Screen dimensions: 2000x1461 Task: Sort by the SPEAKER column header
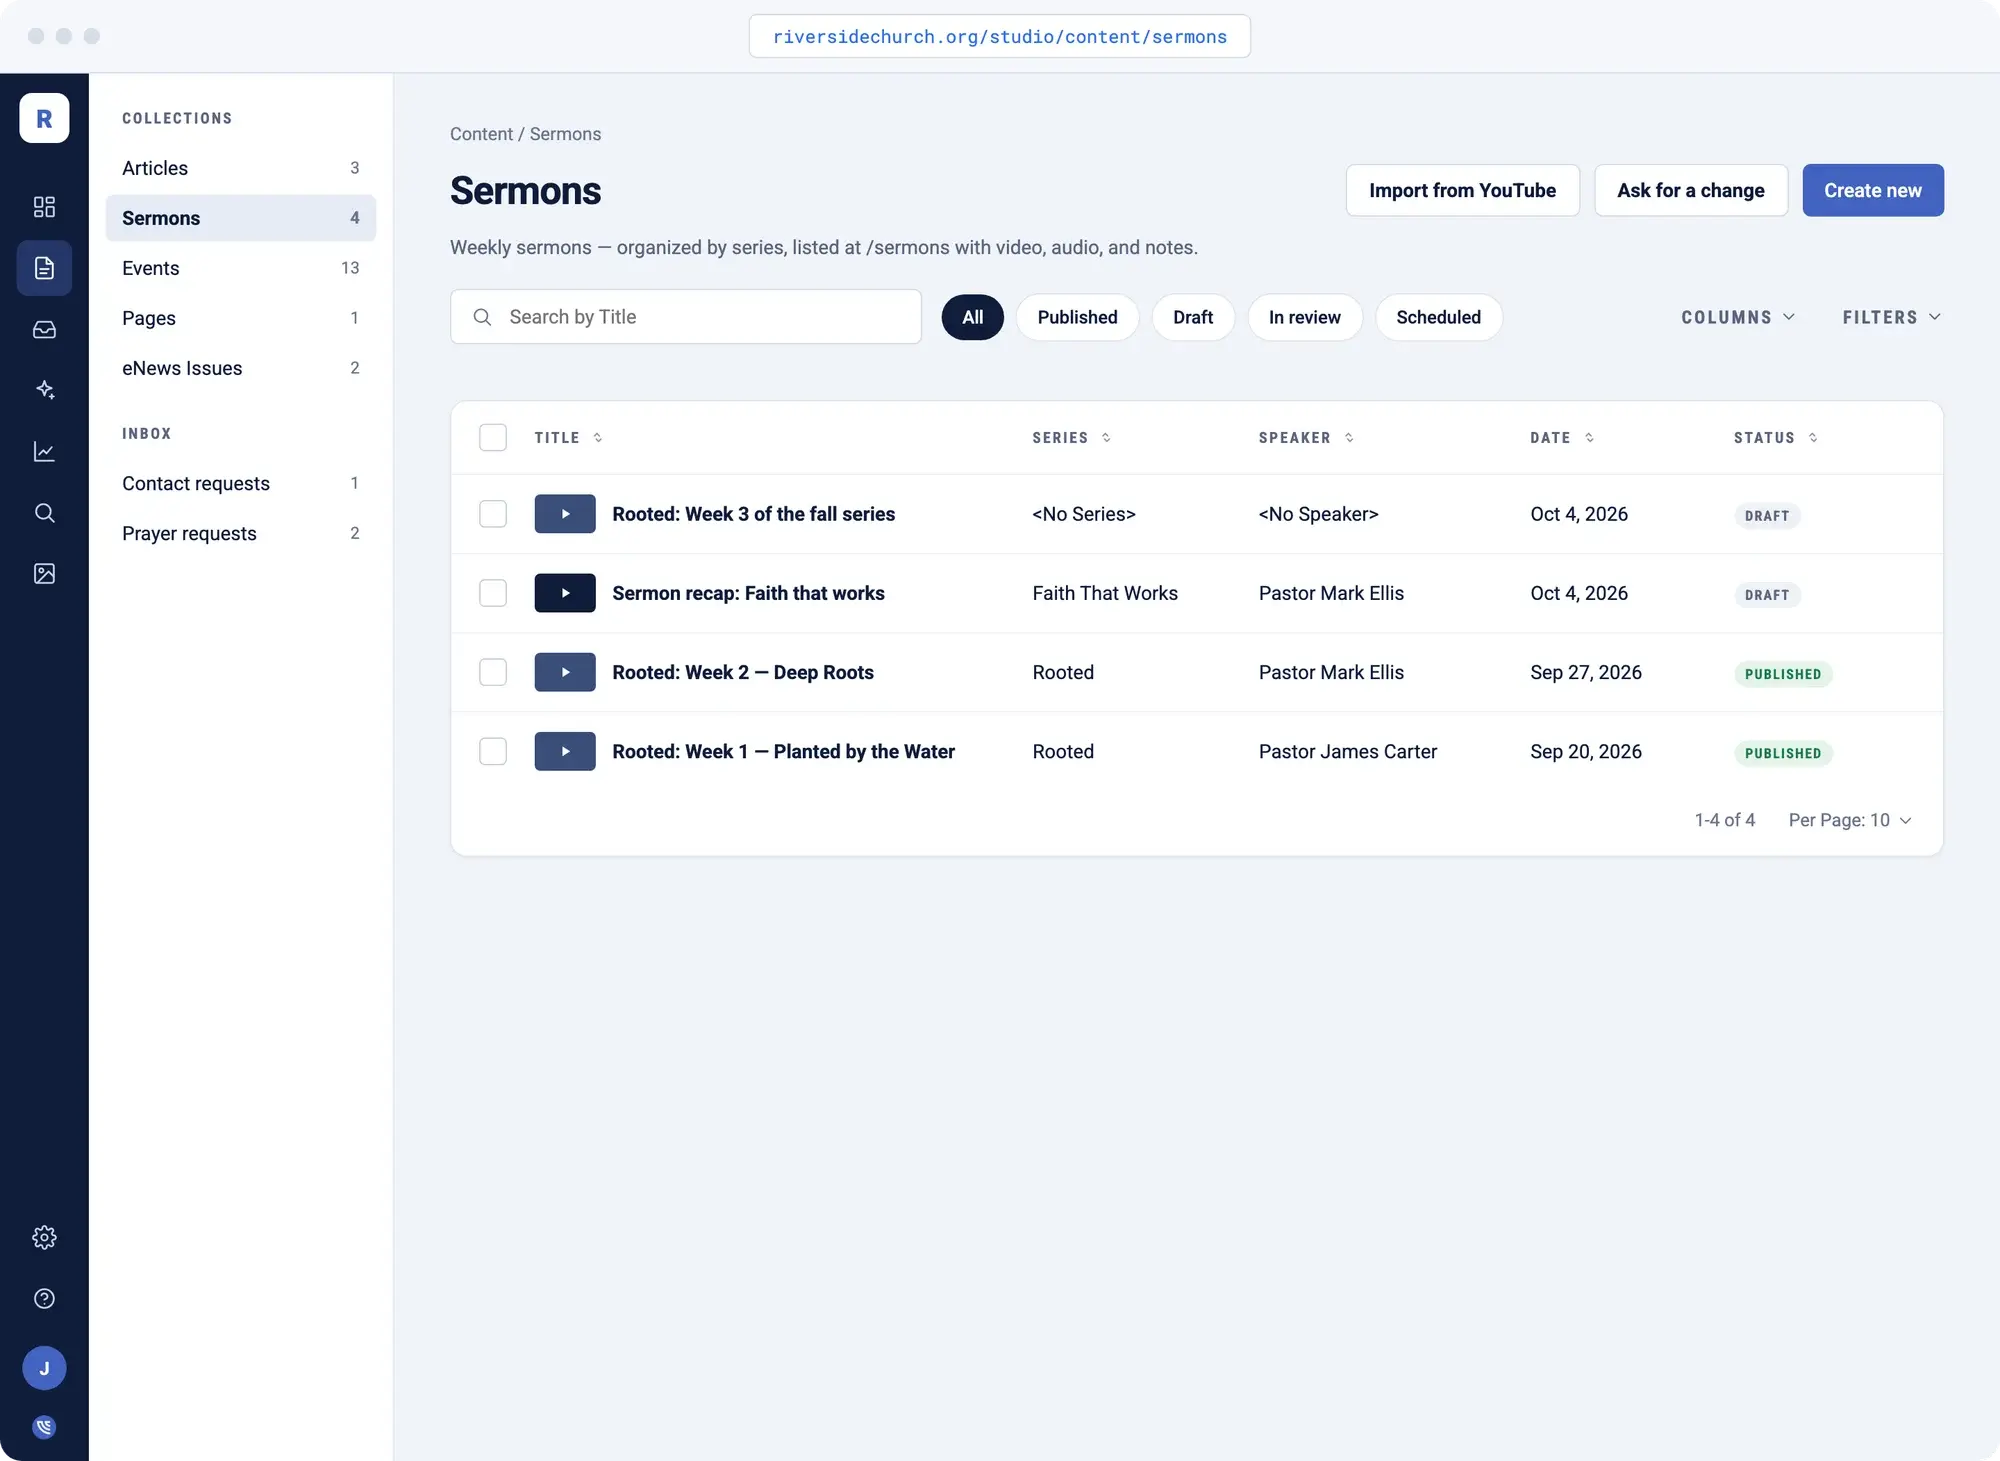tap(1306, 438)
